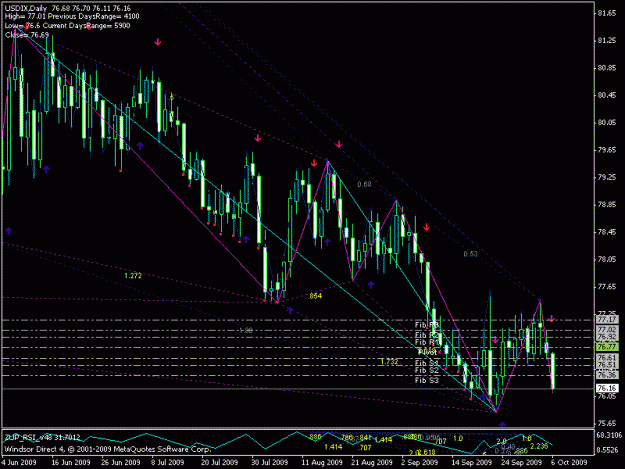The width and height of the screenshot is (625, 469).
Task: Click the 'Fib R1' level label
Action: coord(426,342)
